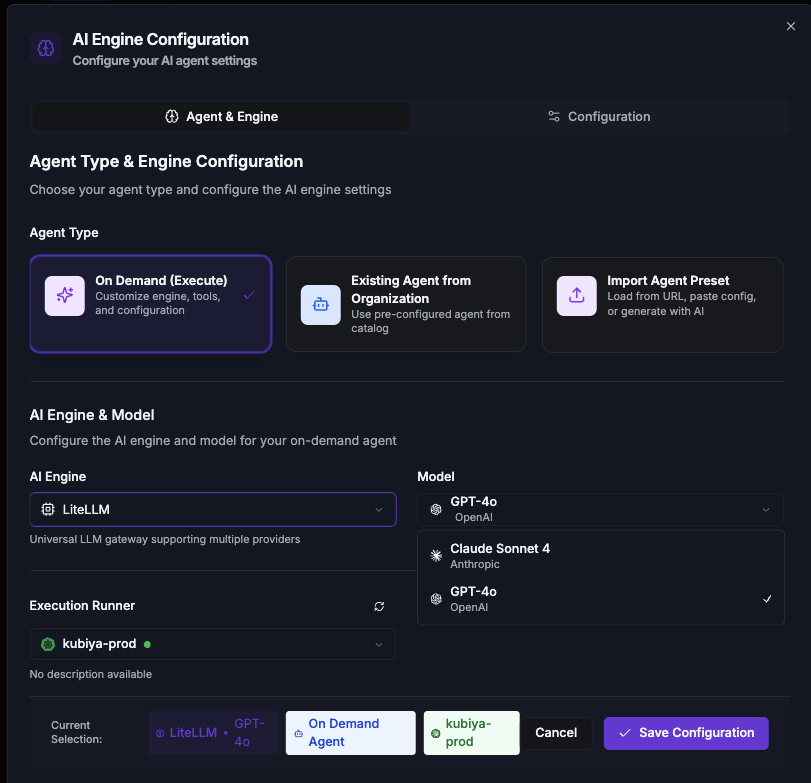Click the LiteLLM GPT-4o selection badge
Image resolution: width=811 pixels, height=783 pixels.
[x=214, y=733]
